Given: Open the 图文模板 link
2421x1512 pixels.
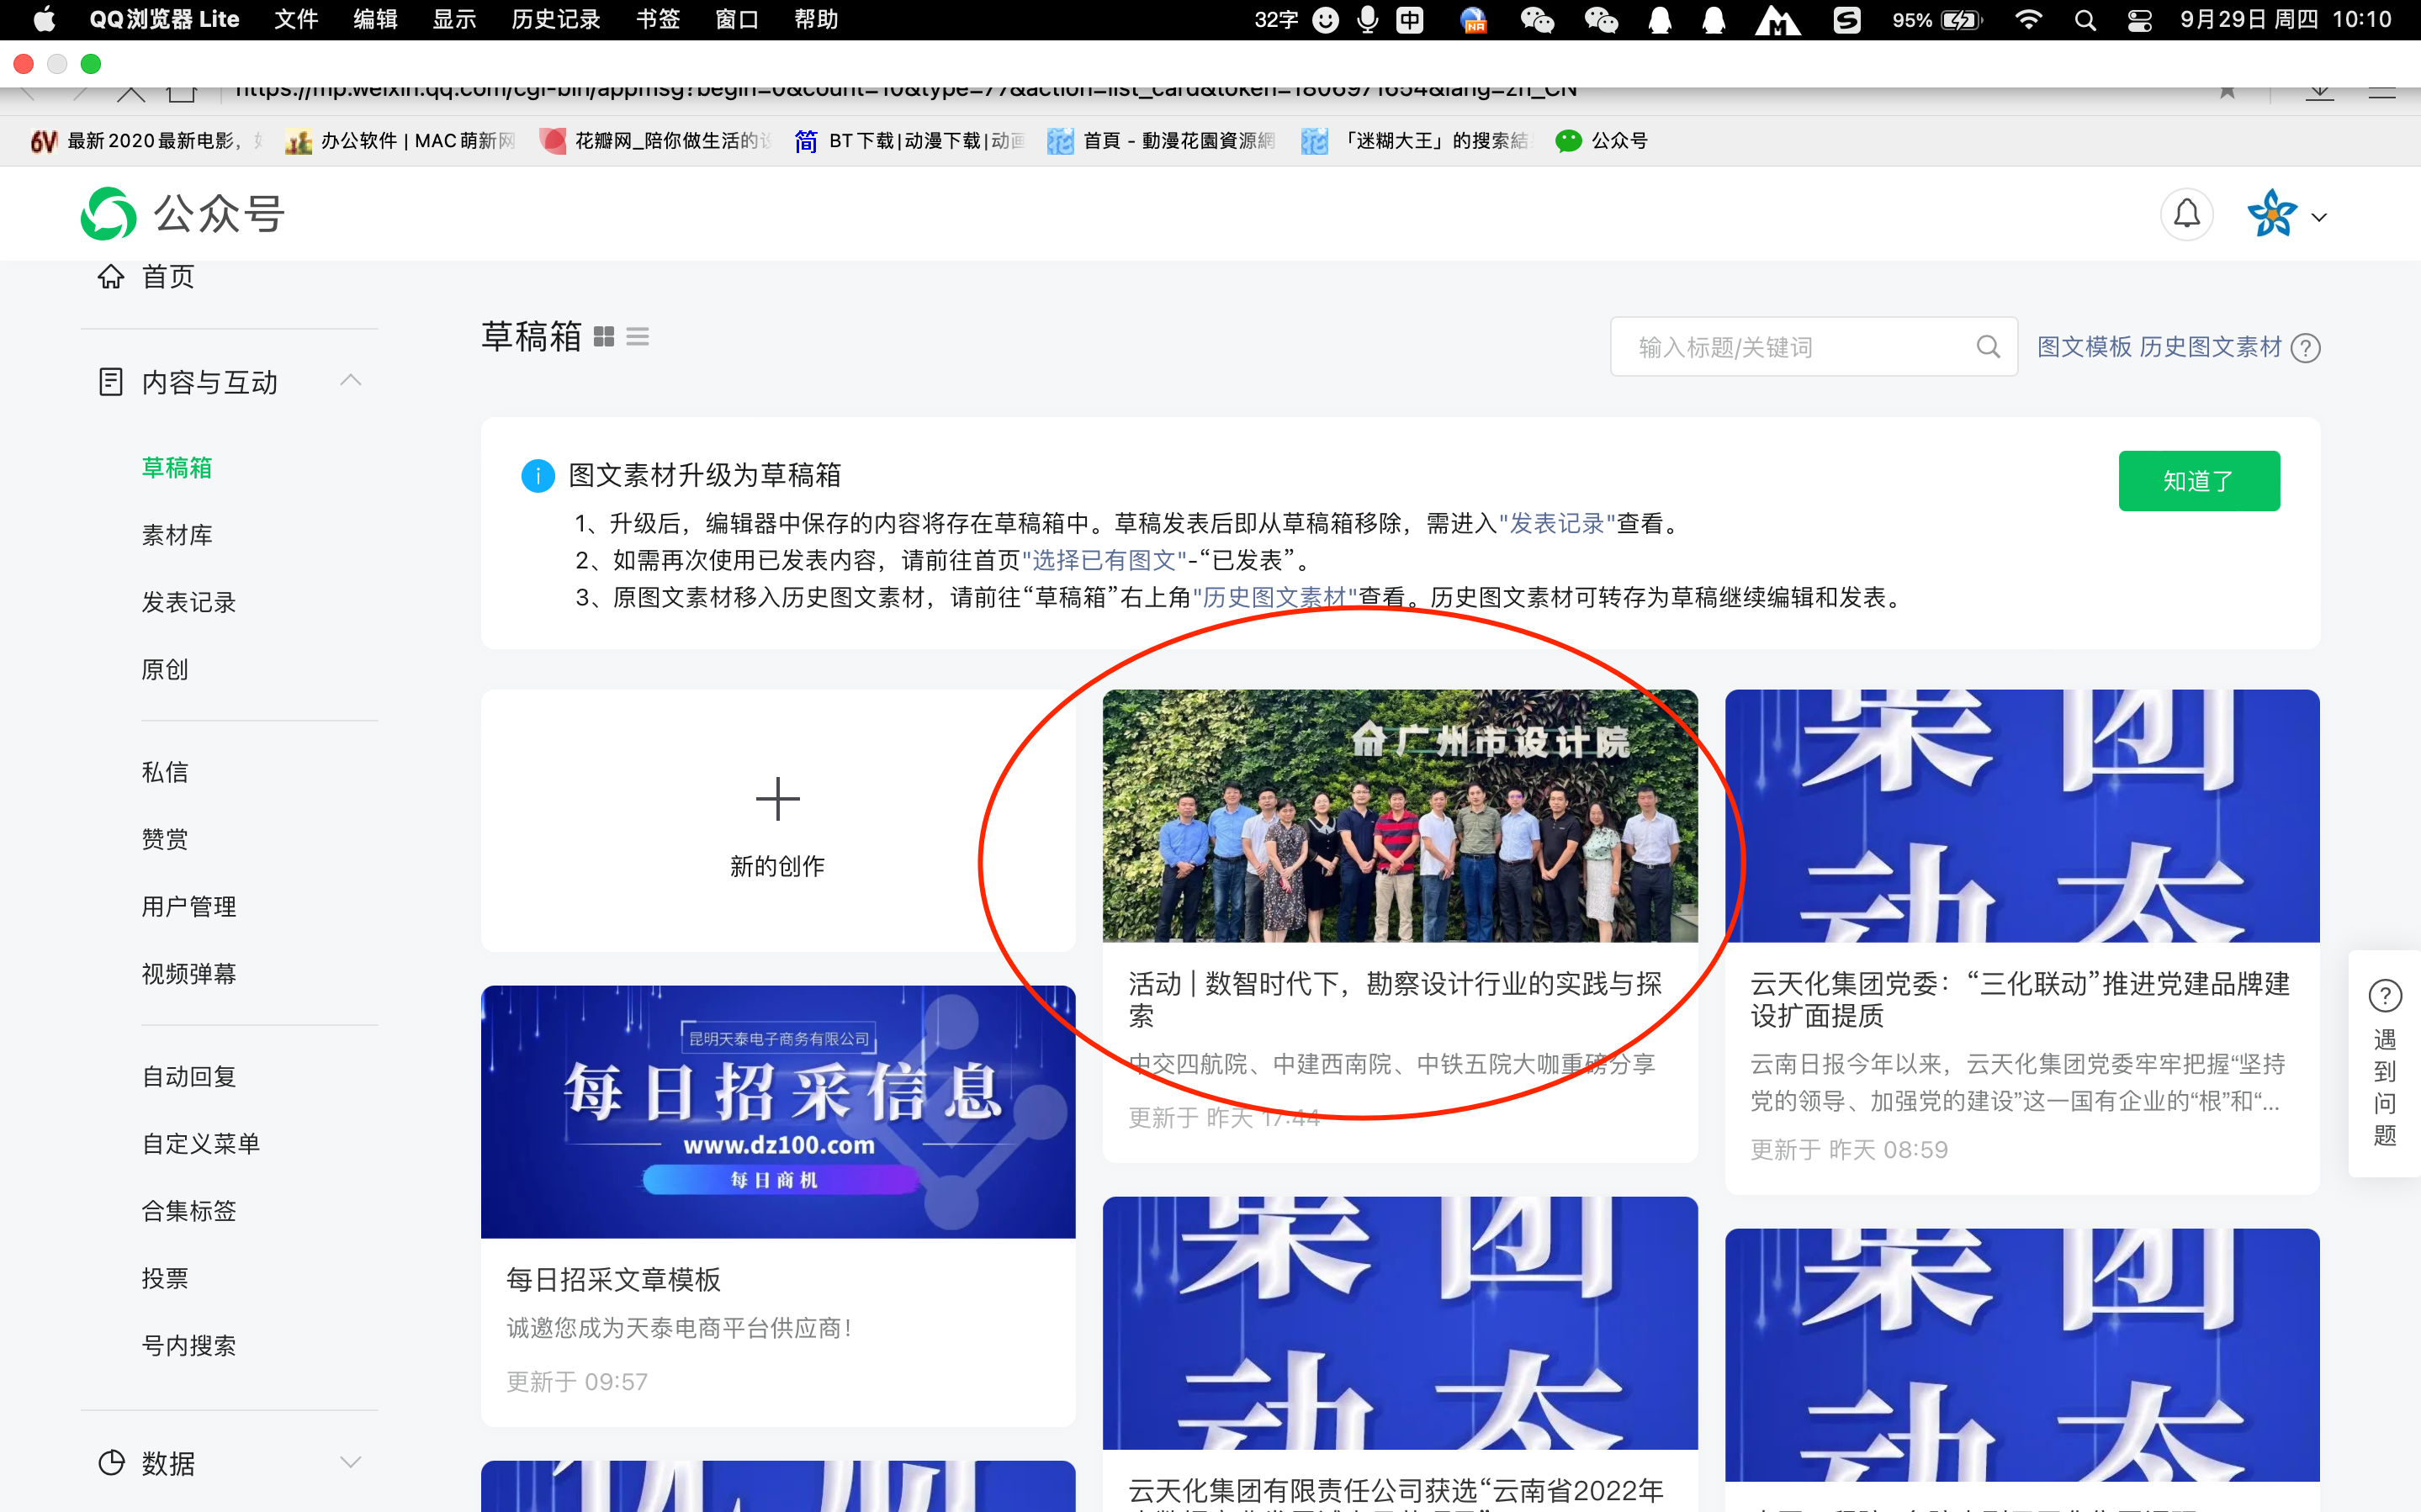Looking at the screenshot, I should (x=2084, y=347).
